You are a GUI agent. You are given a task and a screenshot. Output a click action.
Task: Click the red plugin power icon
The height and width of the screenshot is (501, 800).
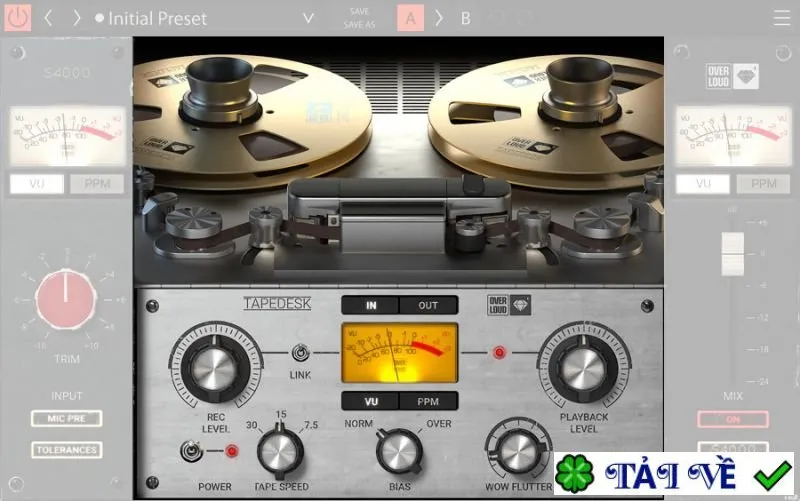click(x=18, y=18)
